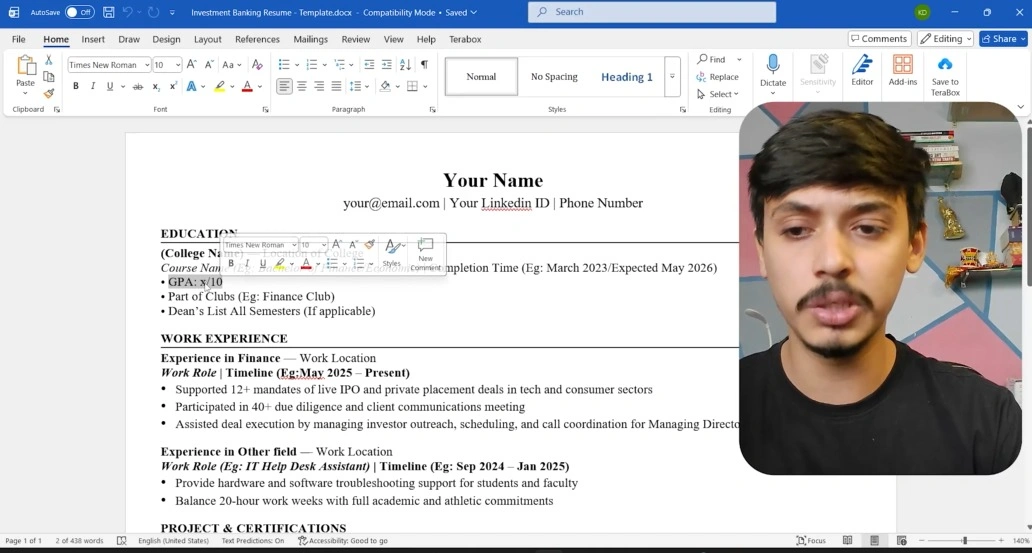Click the Dictate microphone icon
The height and width of the screenshot is (553, 1032).
(x=773, y=65)
